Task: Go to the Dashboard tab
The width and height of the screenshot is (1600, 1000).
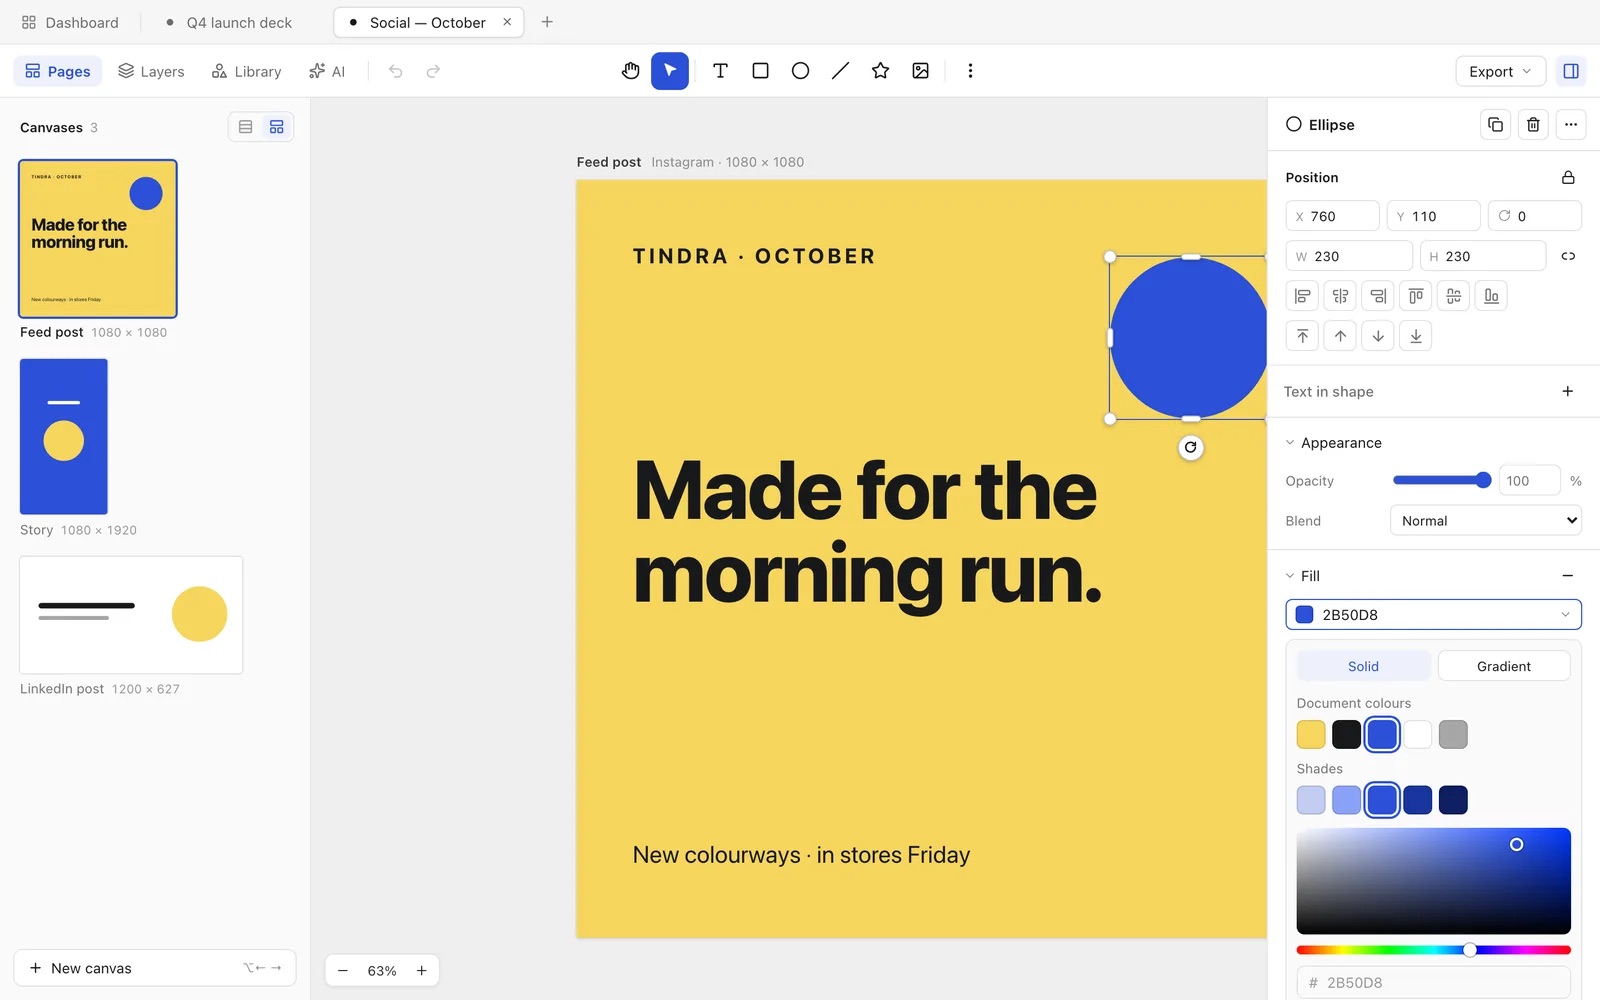Action: click(70, 22)
